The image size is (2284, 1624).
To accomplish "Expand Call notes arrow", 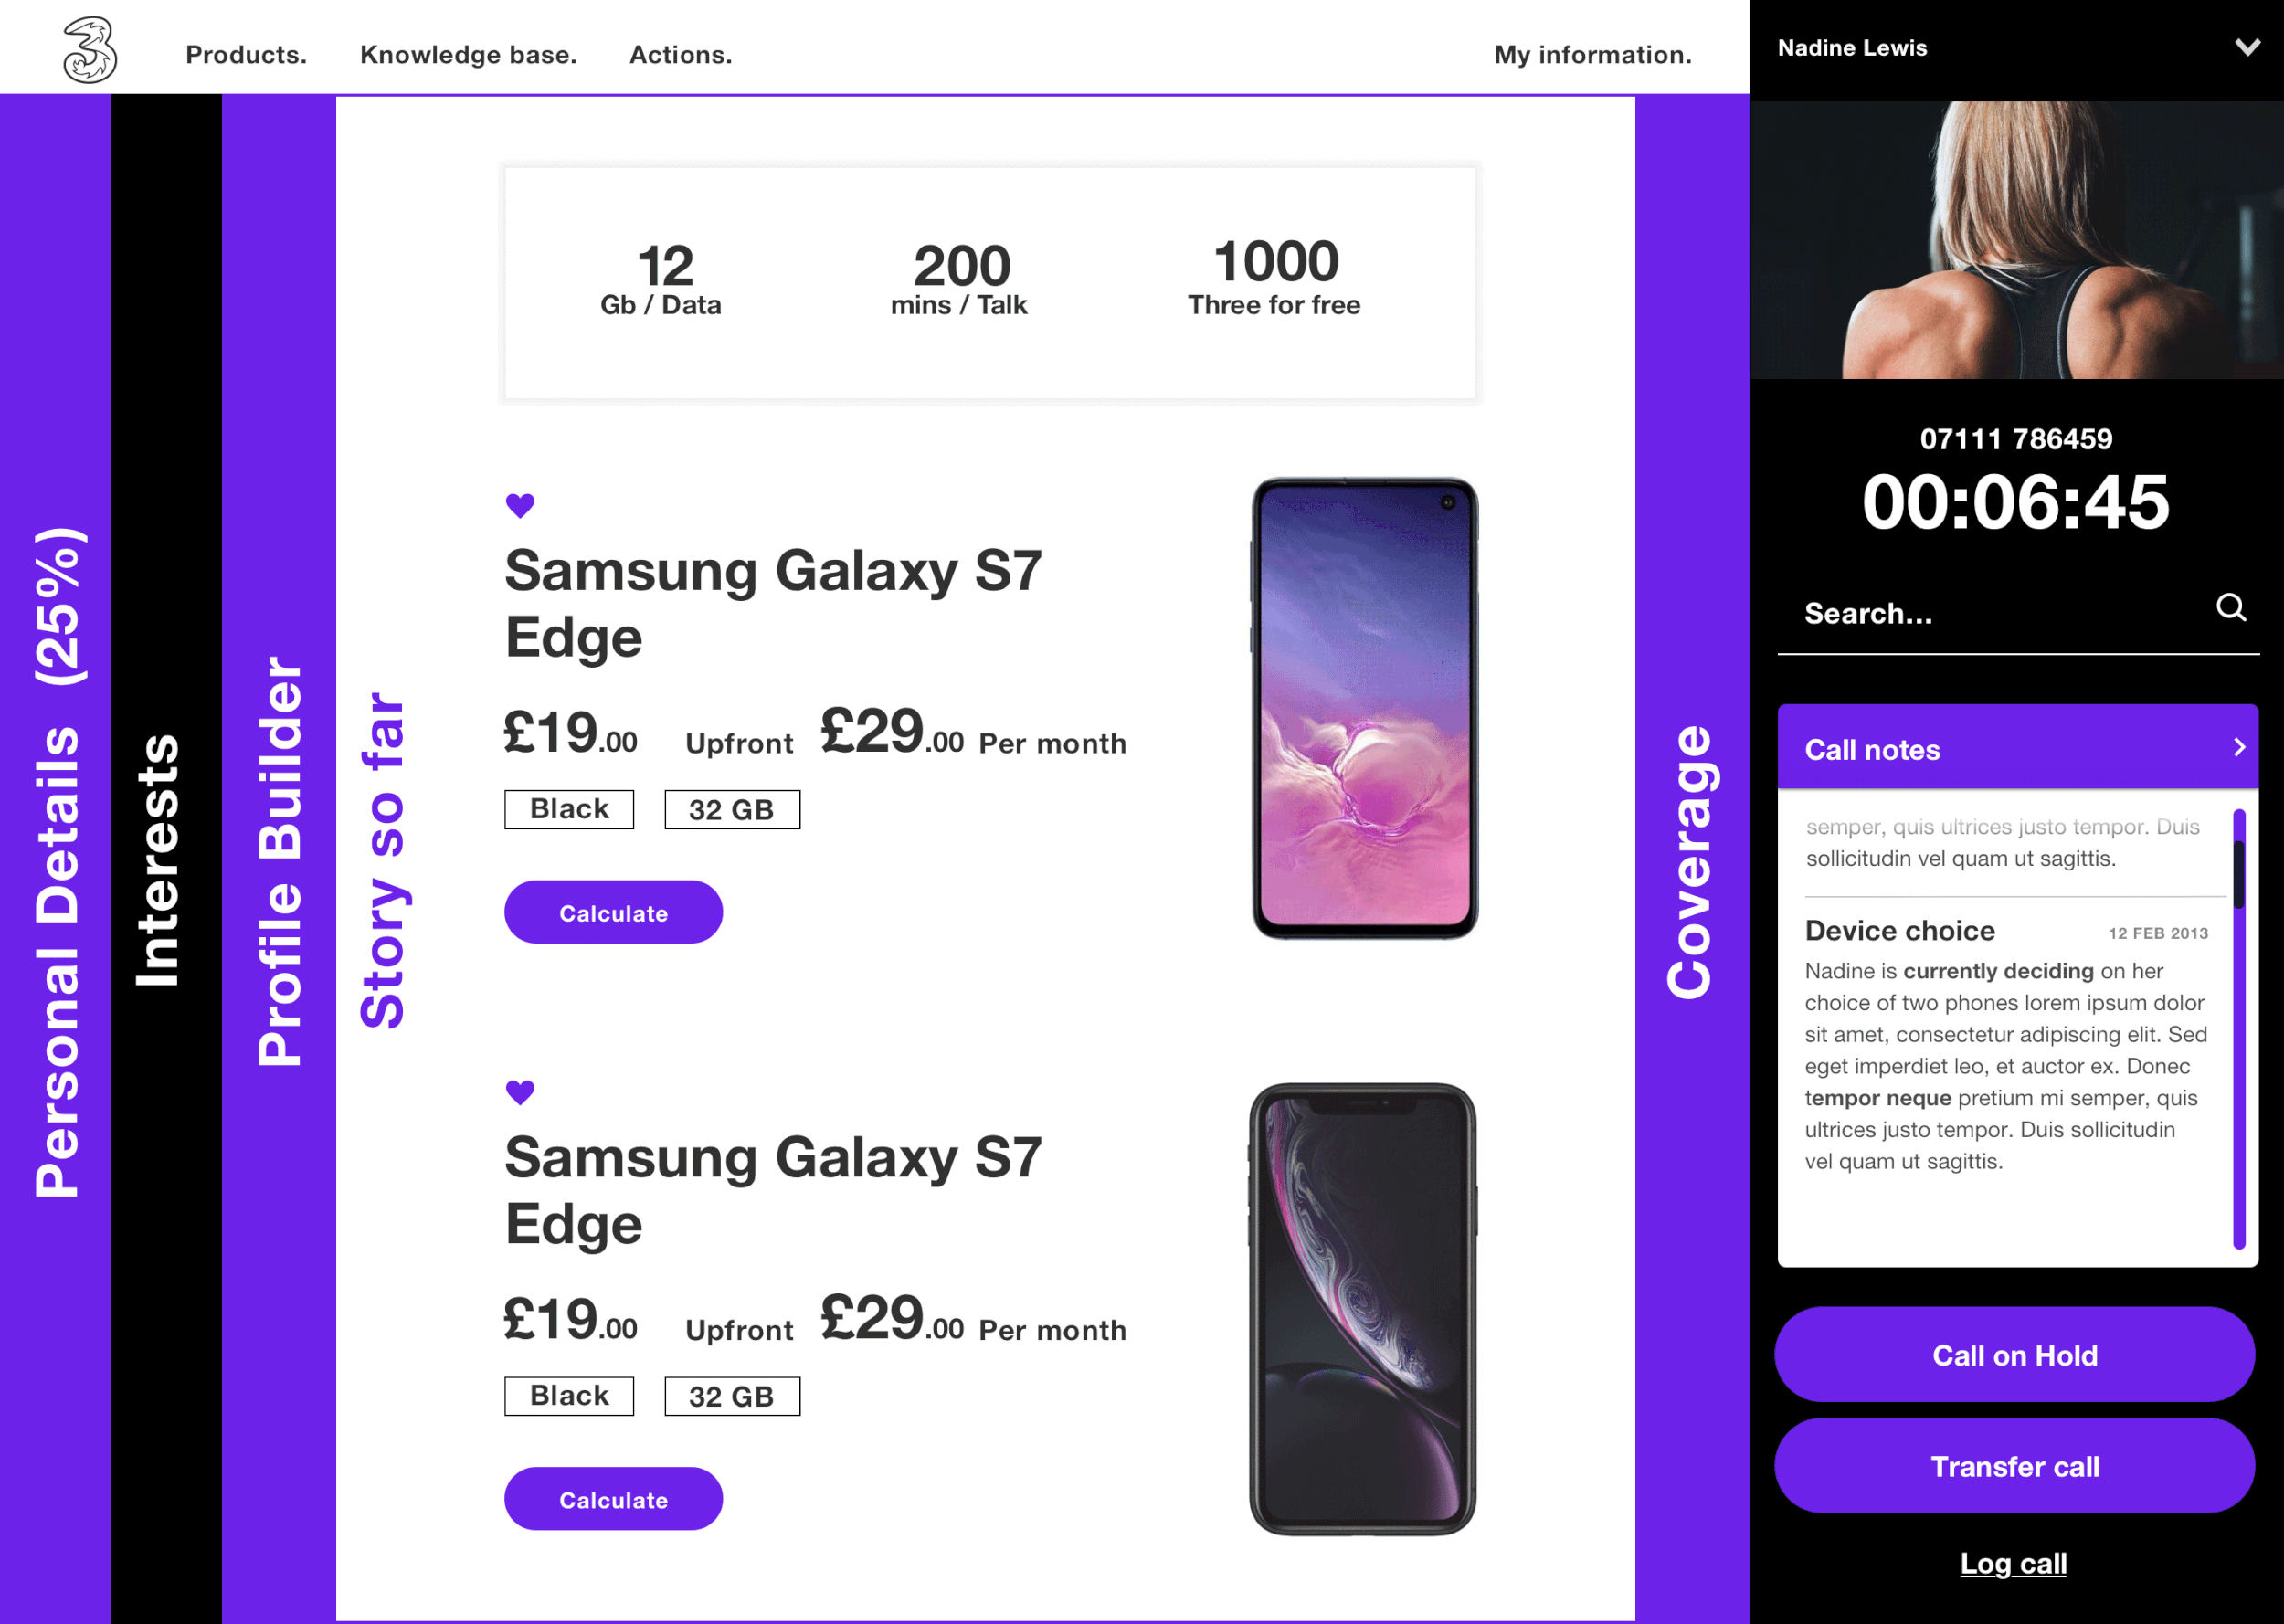I will tap(2239, 748).
